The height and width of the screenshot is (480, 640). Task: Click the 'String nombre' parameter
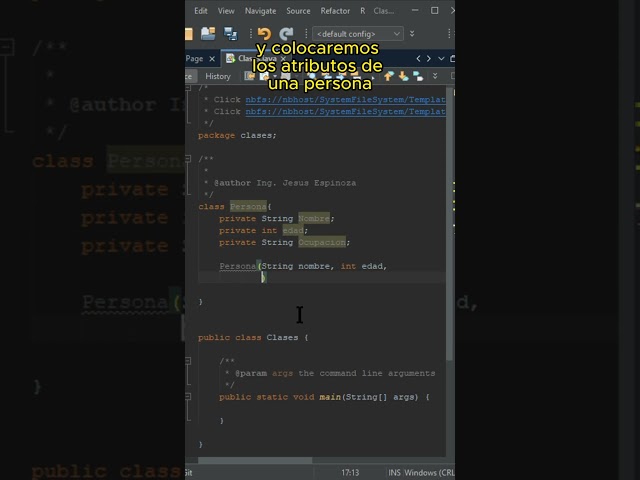[x=296, y=266]
